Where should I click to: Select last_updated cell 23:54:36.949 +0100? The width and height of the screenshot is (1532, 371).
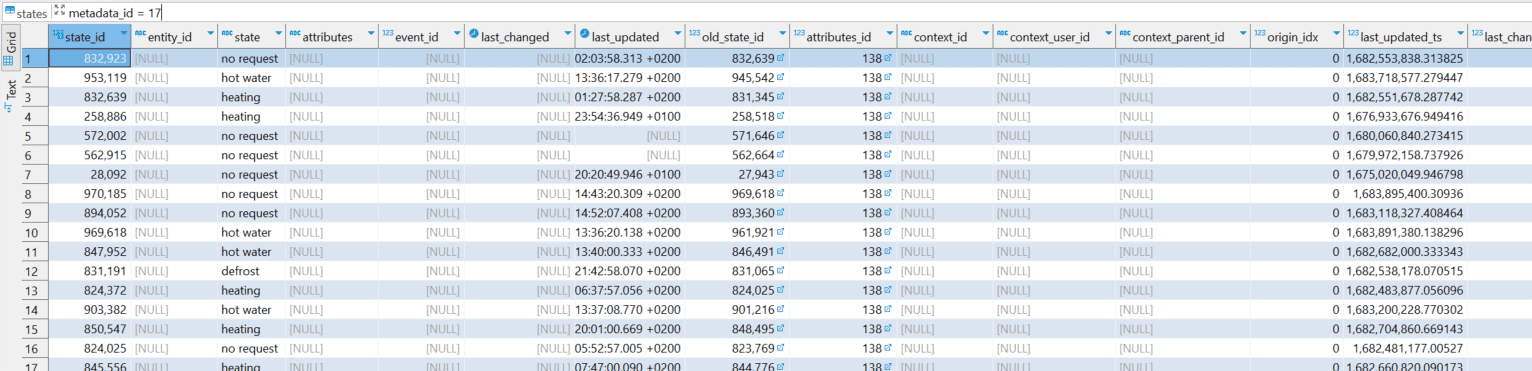click(x=630, y=117)
